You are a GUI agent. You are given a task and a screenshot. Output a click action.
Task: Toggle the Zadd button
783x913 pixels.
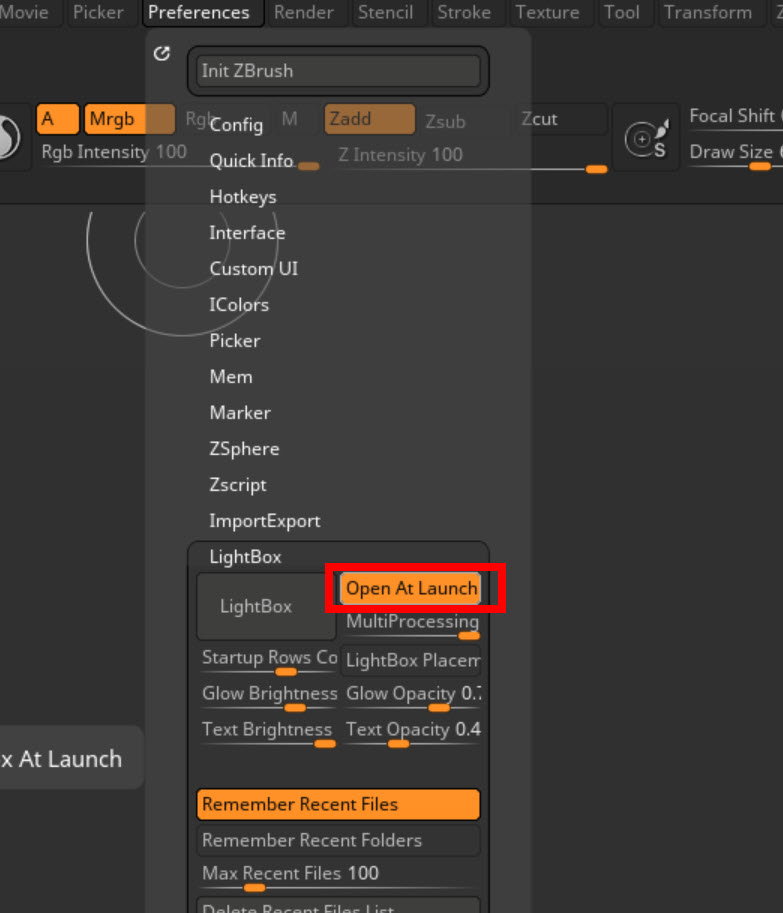click(x=370, y=119)
